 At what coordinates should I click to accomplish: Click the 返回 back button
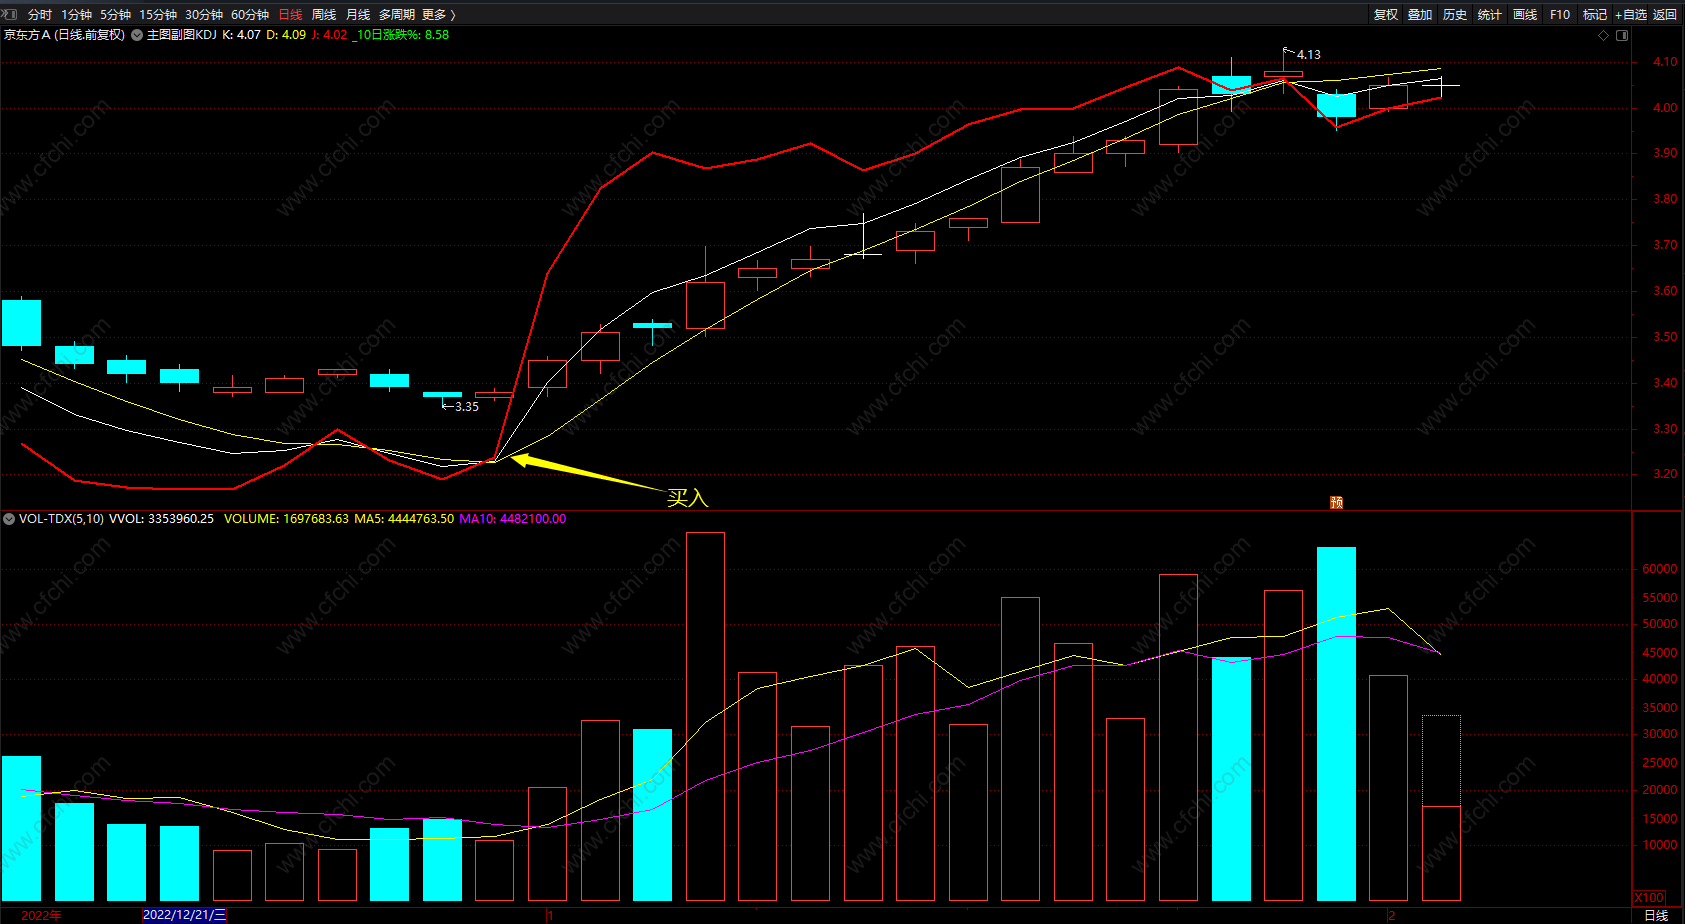coord(1665,14)
